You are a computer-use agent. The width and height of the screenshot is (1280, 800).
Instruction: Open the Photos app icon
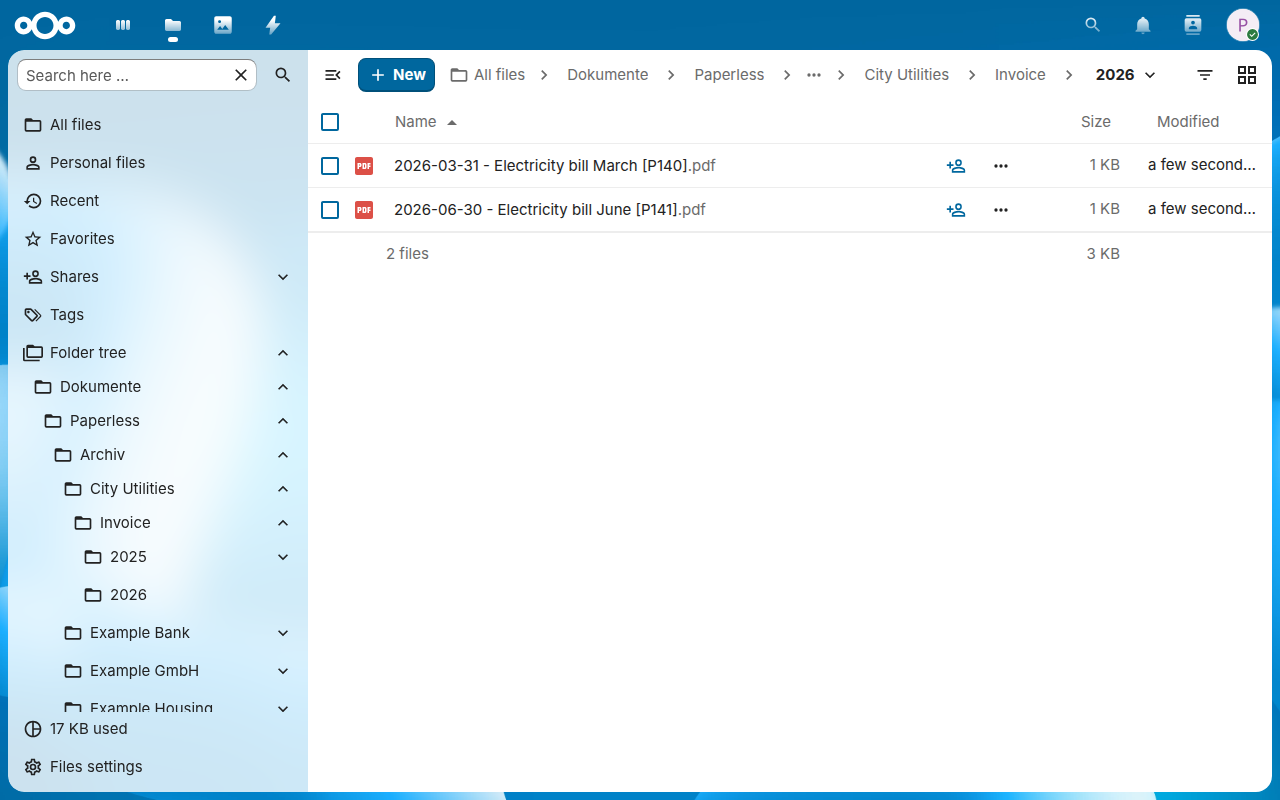(223, 25)
